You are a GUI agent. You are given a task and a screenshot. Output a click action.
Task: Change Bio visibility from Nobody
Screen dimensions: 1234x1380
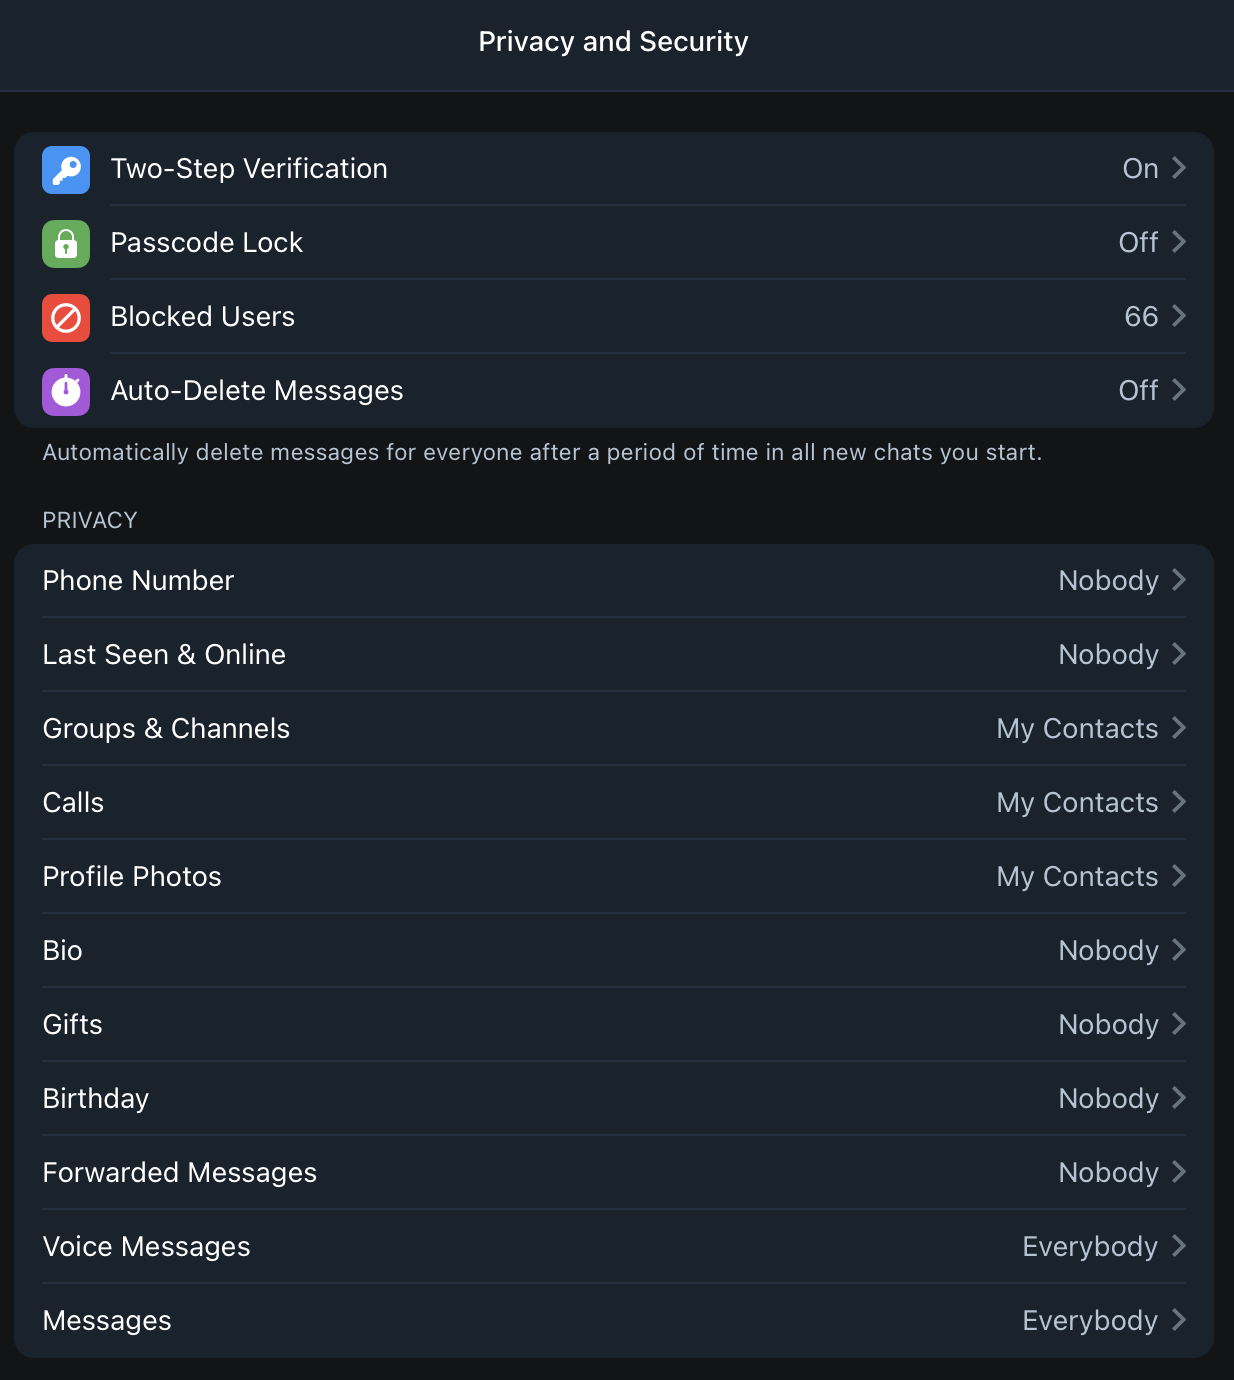tap(1108, 951)
